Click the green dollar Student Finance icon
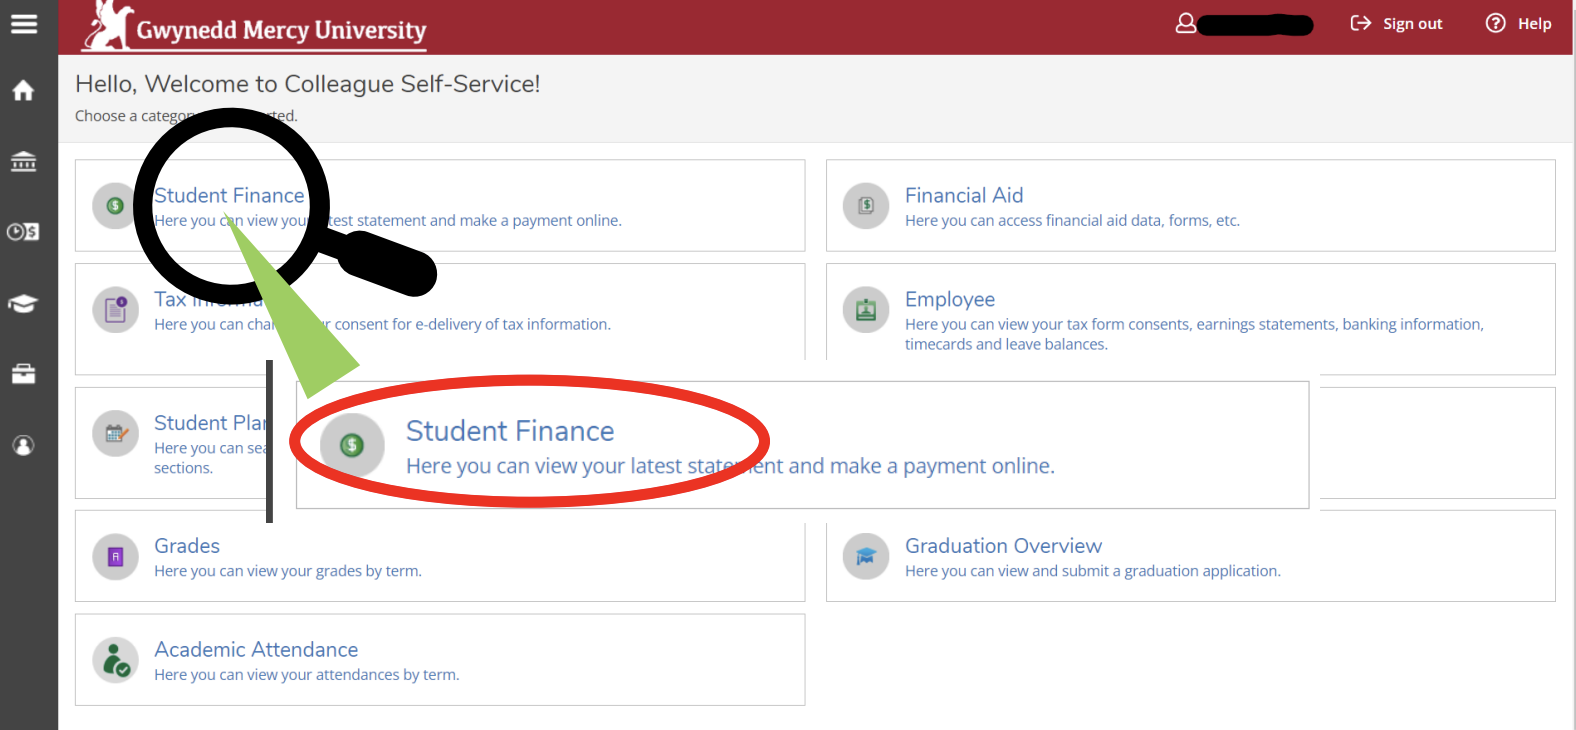The height and width of the screenshot is (730, 1576). pos(115,205)
